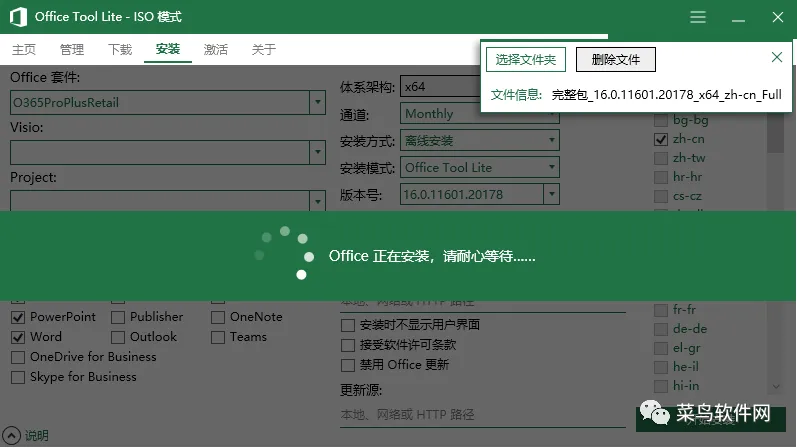Check 接受软件许可条款 option

pos(348,345)
